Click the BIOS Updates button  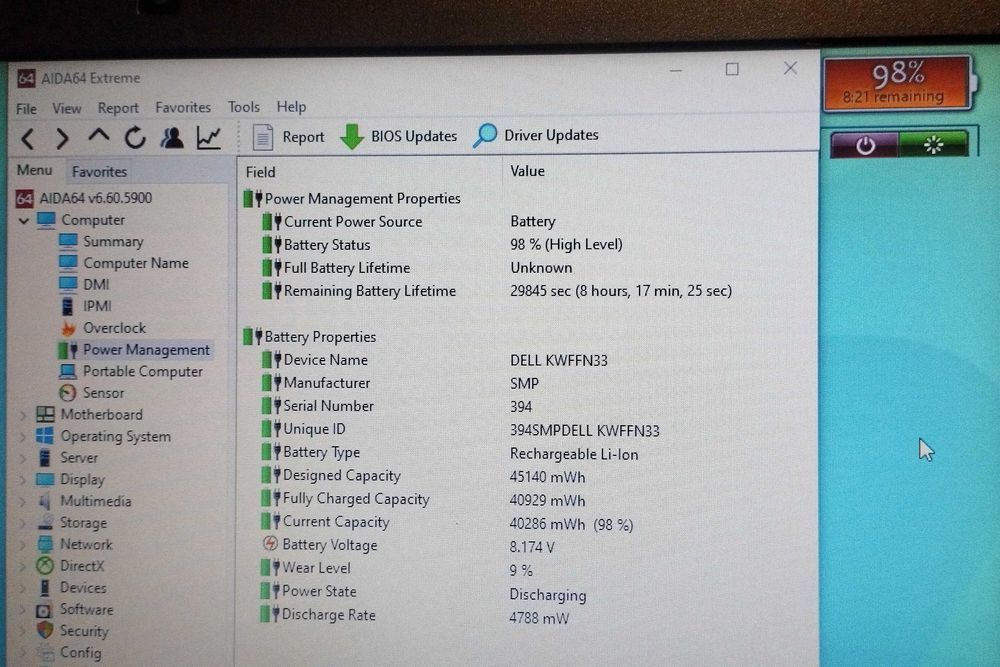pos(399,136)
